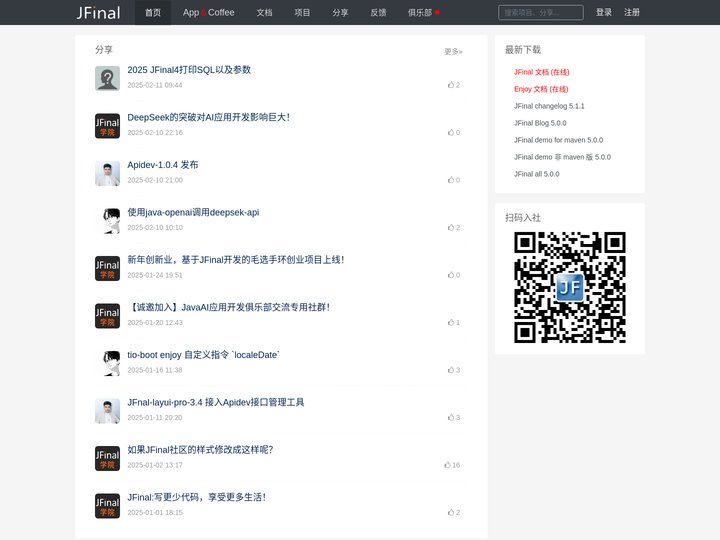Image resolution: width=720 pixels, height=540 pixels.
Task: Open the 首页 nav tab
Action: 153,12
